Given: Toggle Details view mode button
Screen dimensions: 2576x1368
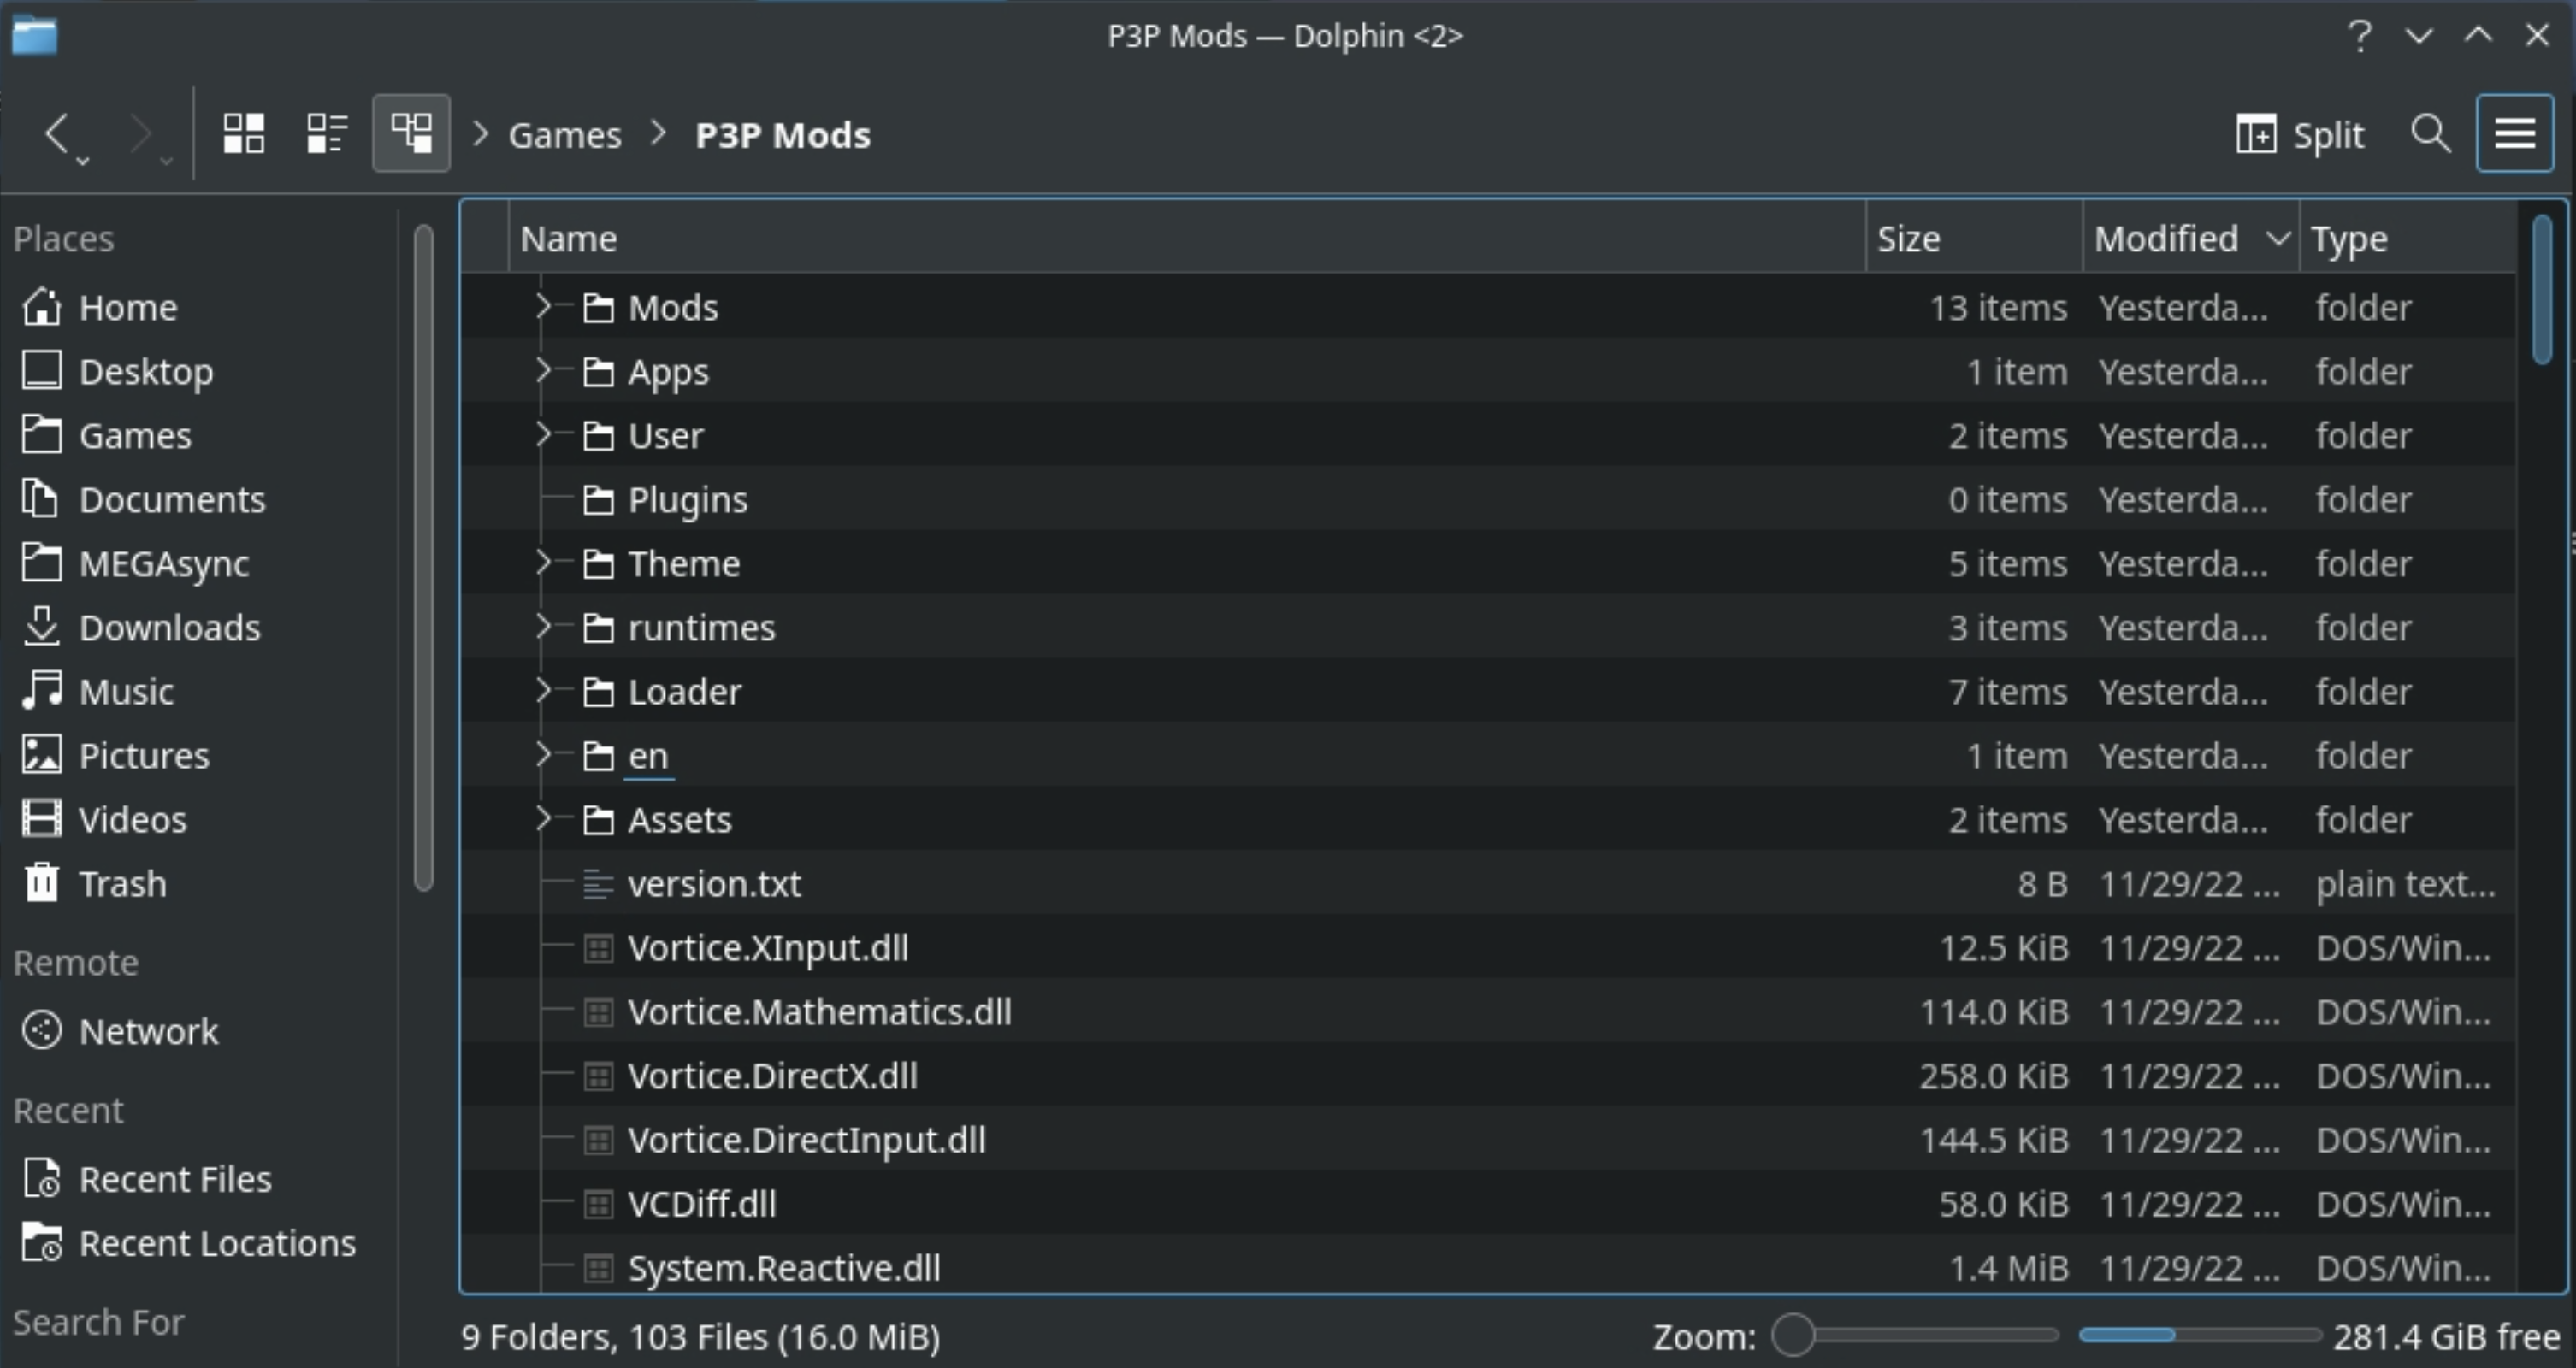Looking at the screenshot, I should [x=411, y=133].
